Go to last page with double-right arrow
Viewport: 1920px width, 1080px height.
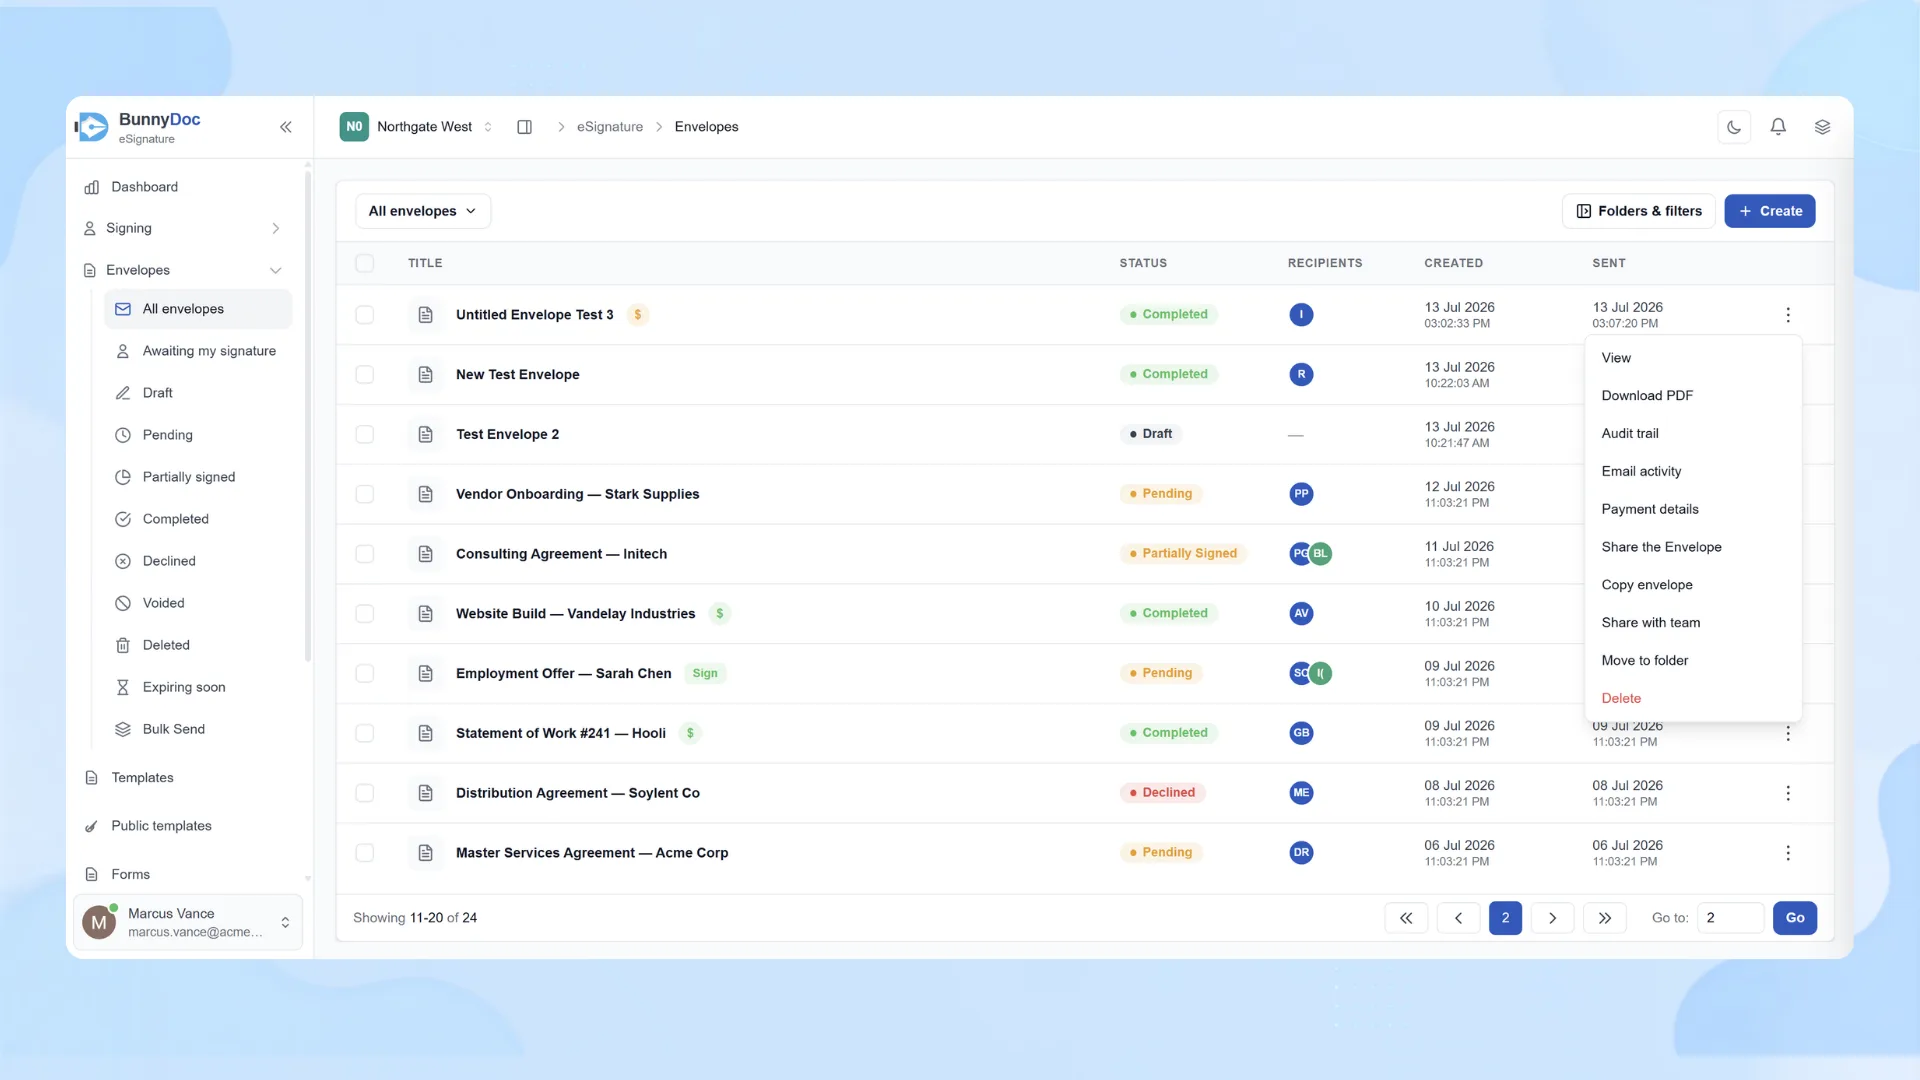pyautogui.click(x=1605, y=918)
